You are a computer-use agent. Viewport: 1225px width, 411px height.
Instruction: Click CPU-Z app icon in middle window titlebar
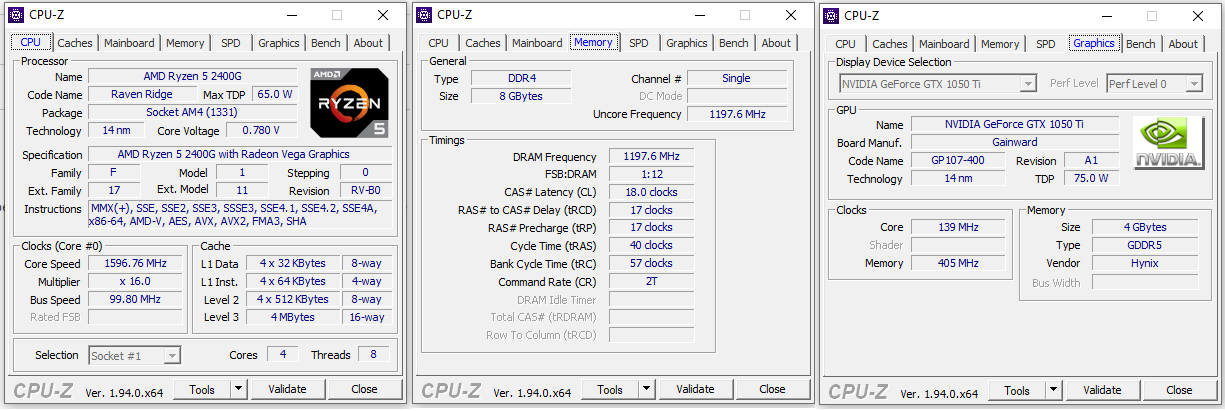click(x=423, y=15)
